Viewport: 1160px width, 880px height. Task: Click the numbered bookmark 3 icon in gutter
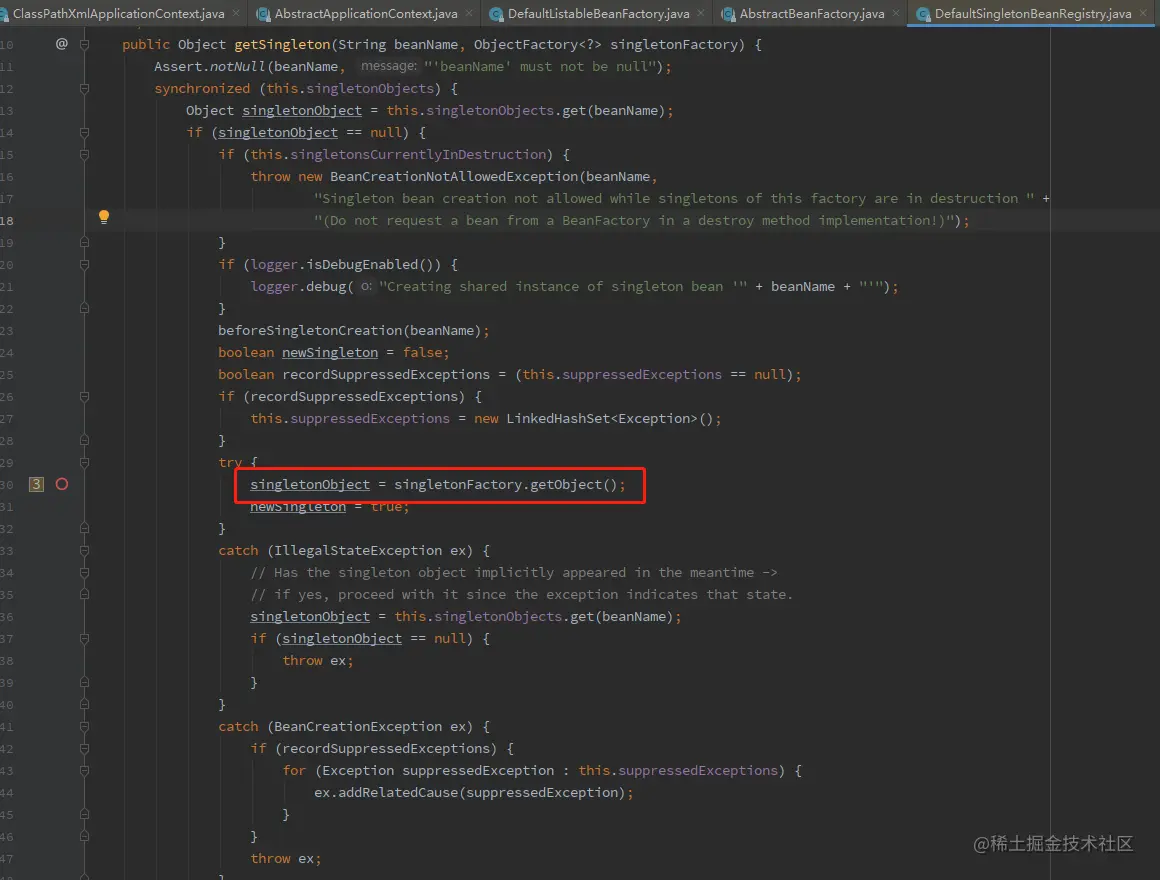point(36,484)
